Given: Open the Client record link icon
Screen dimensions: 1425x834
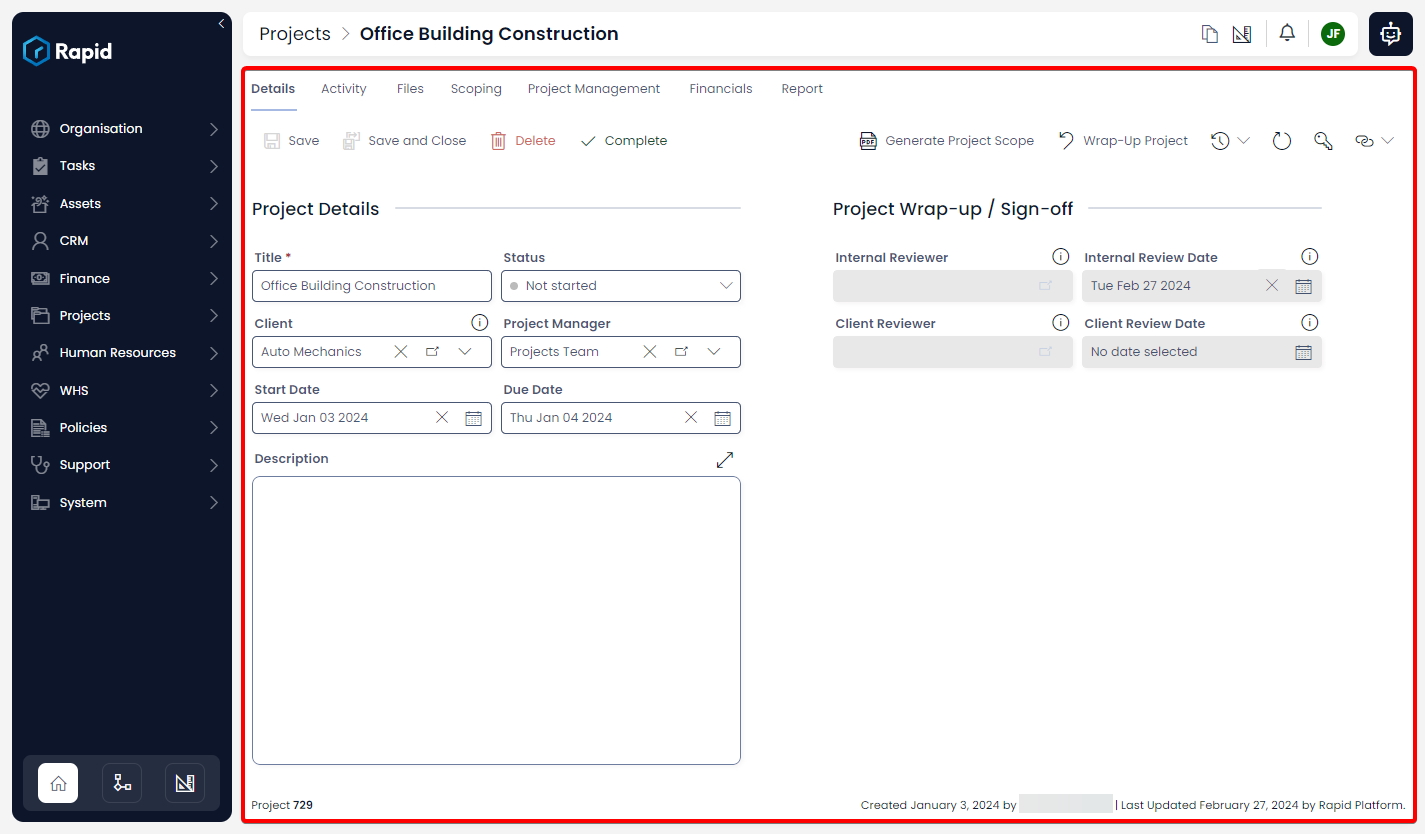Looking at the screenshot, I should (x=432, y=352).
